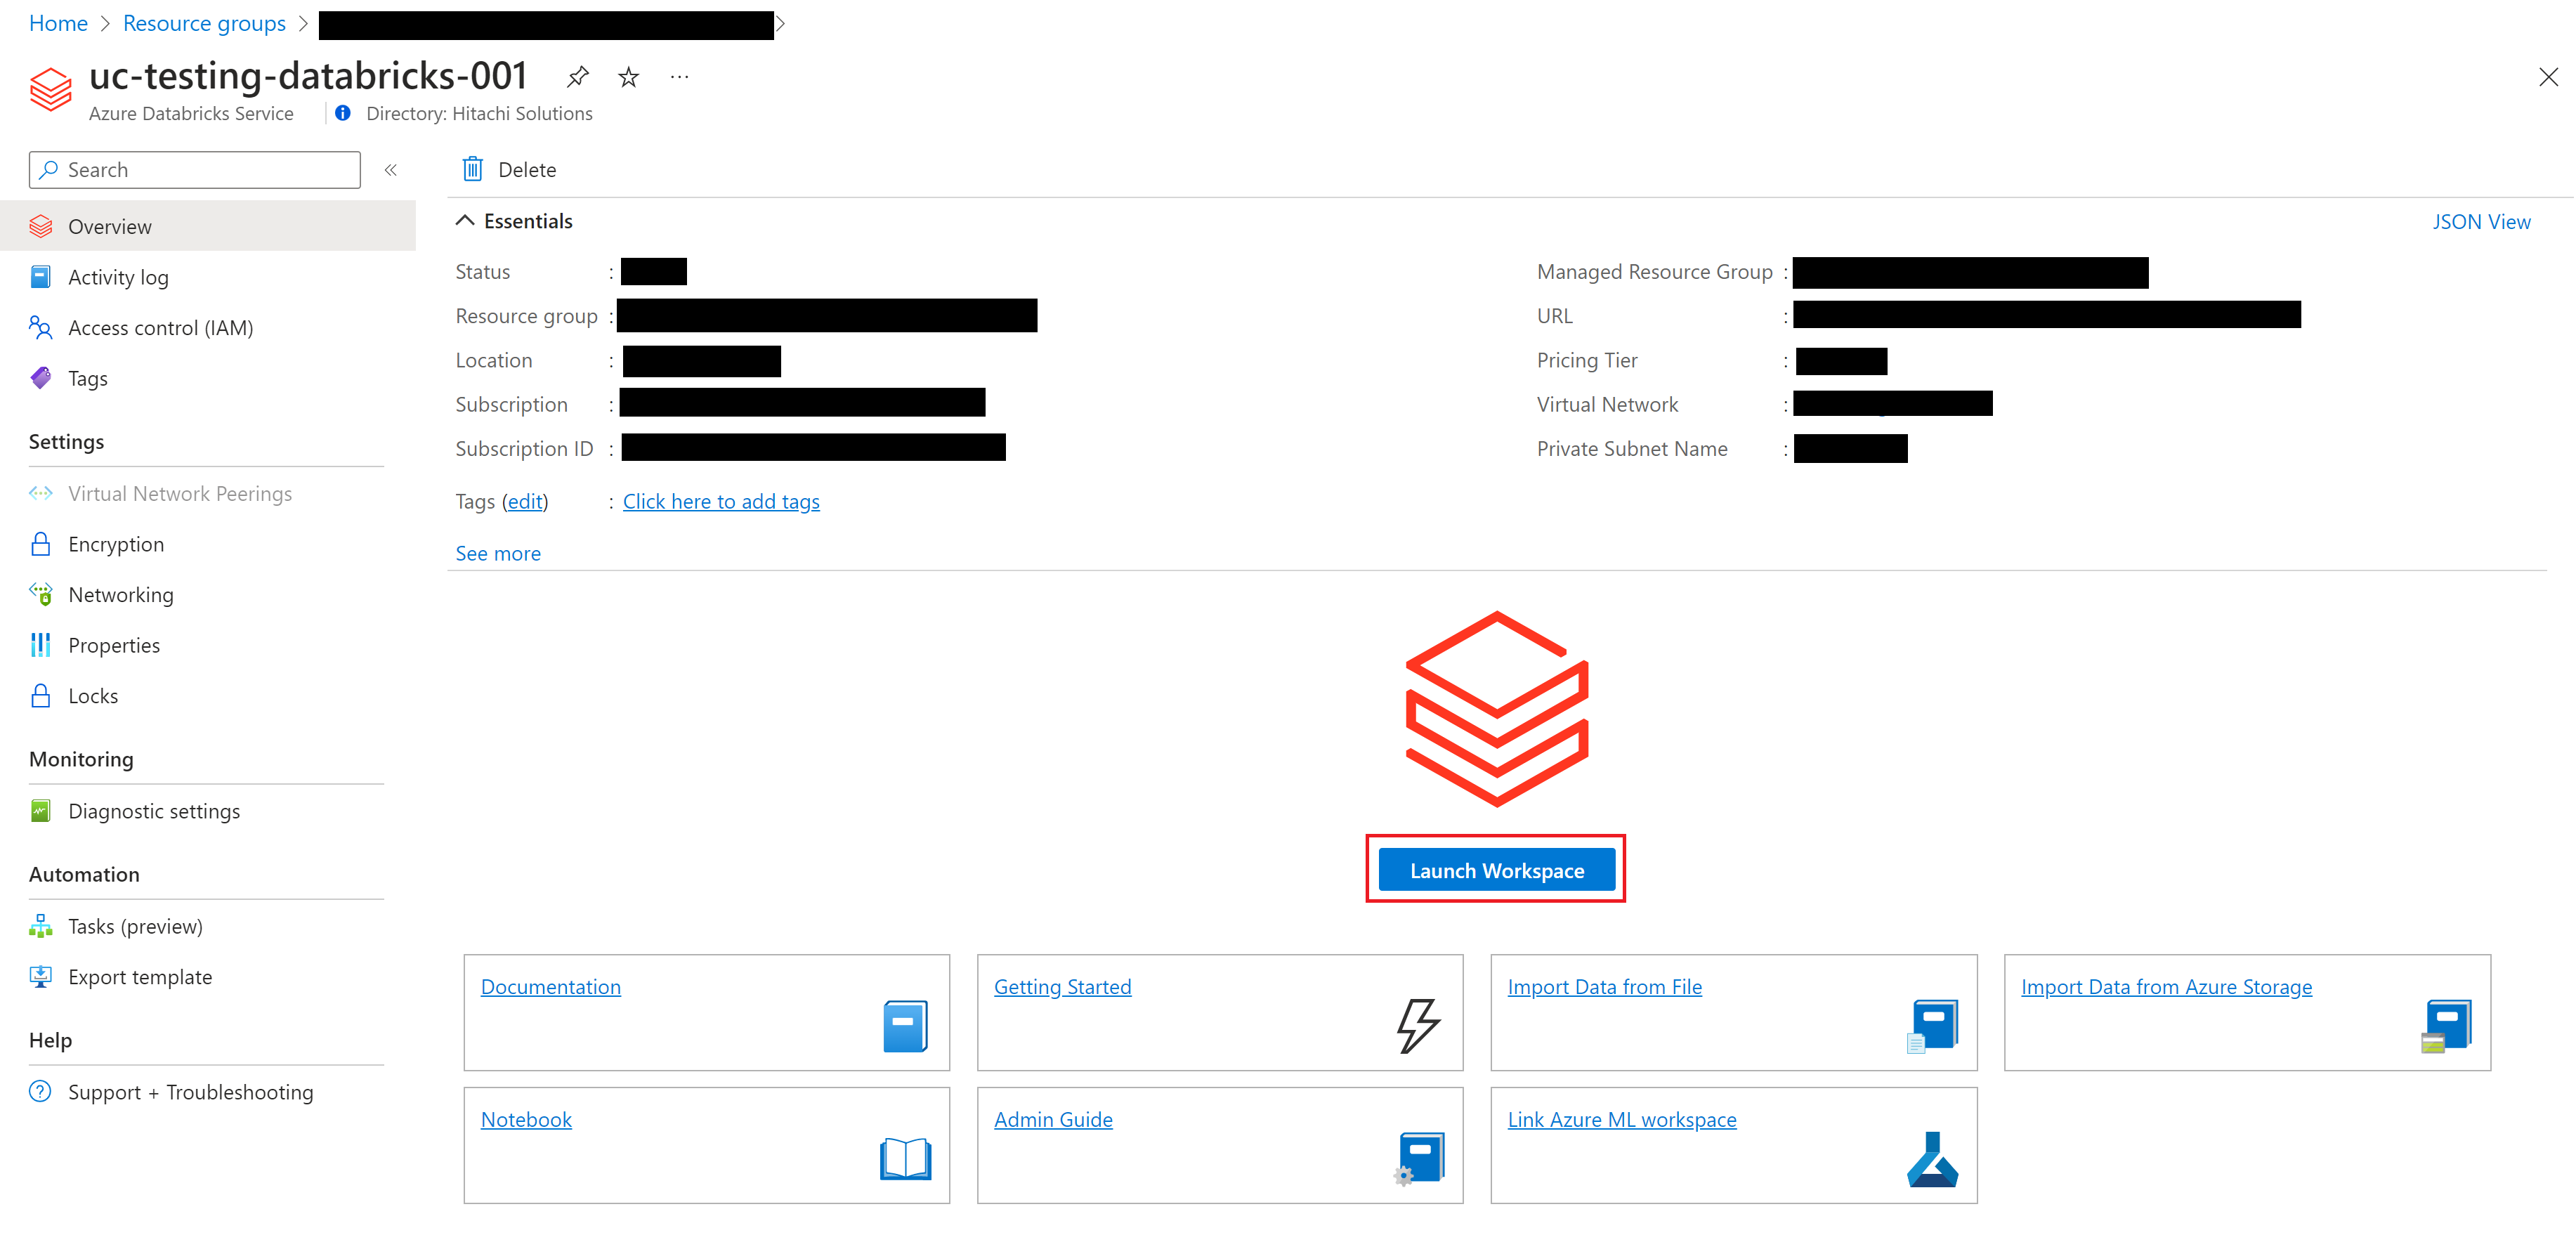Open the Notebook link
The image size is (2576, 1254).
(x=526, y=1120)
